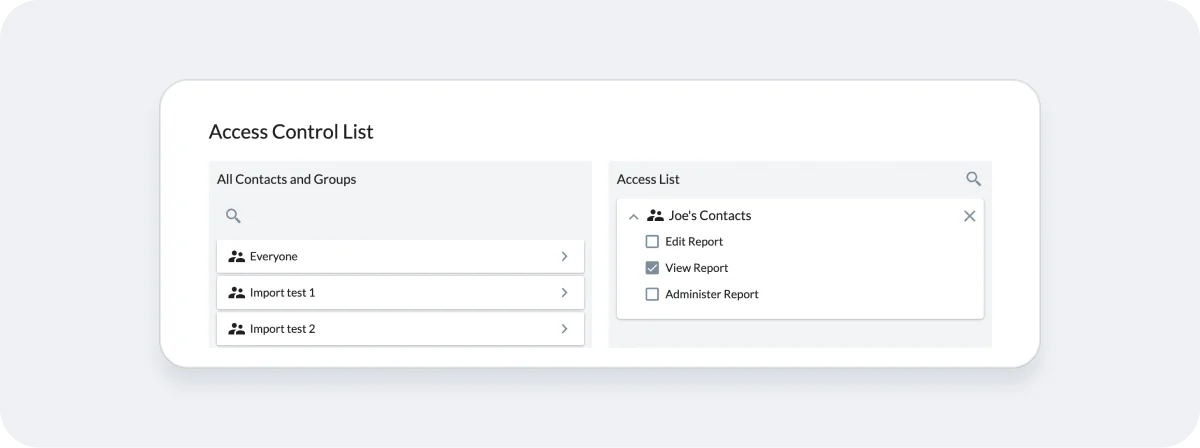The height and width of the screenshot is (448, 1200).
Task: Select the Everyone row text
Action: [274, 257]
